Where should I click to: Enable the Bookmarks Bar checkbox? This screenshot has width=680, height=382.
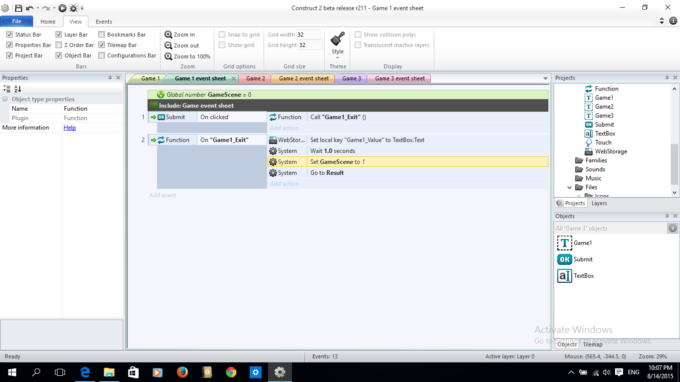click(101, 34)
